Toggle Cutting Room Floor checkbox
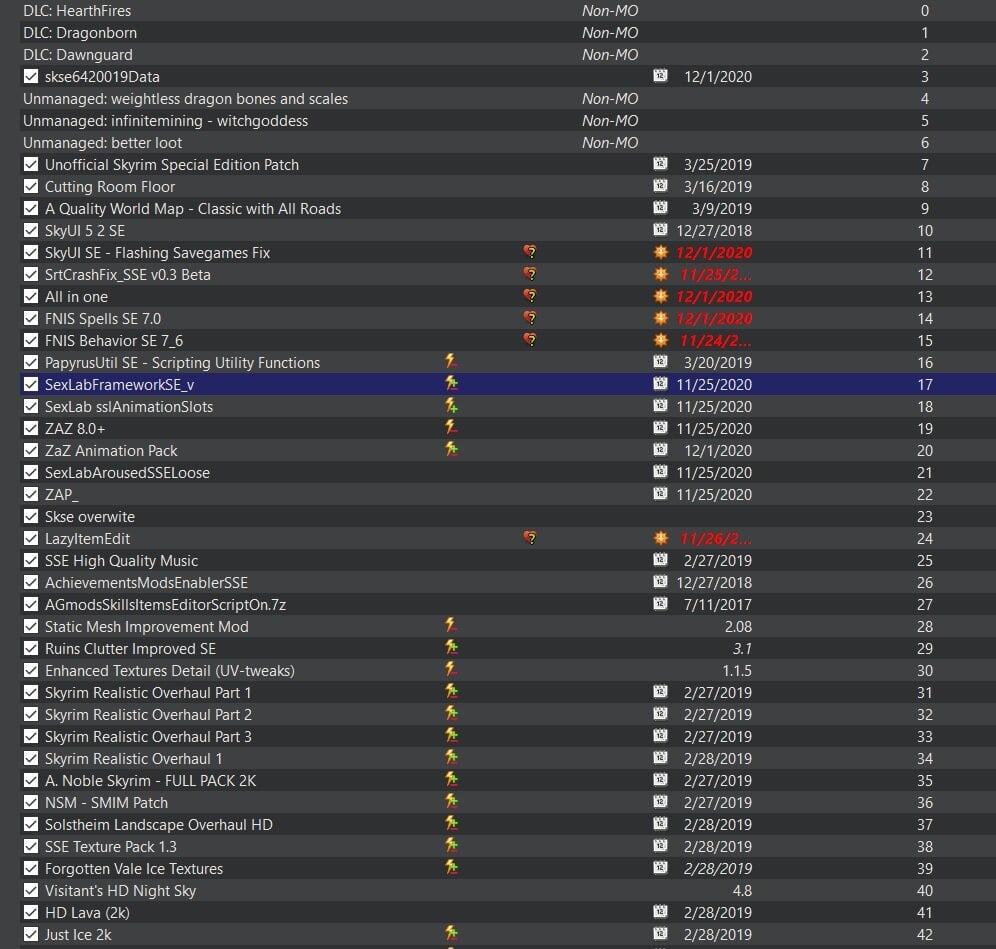996x949 pixels. click(30, 186)
